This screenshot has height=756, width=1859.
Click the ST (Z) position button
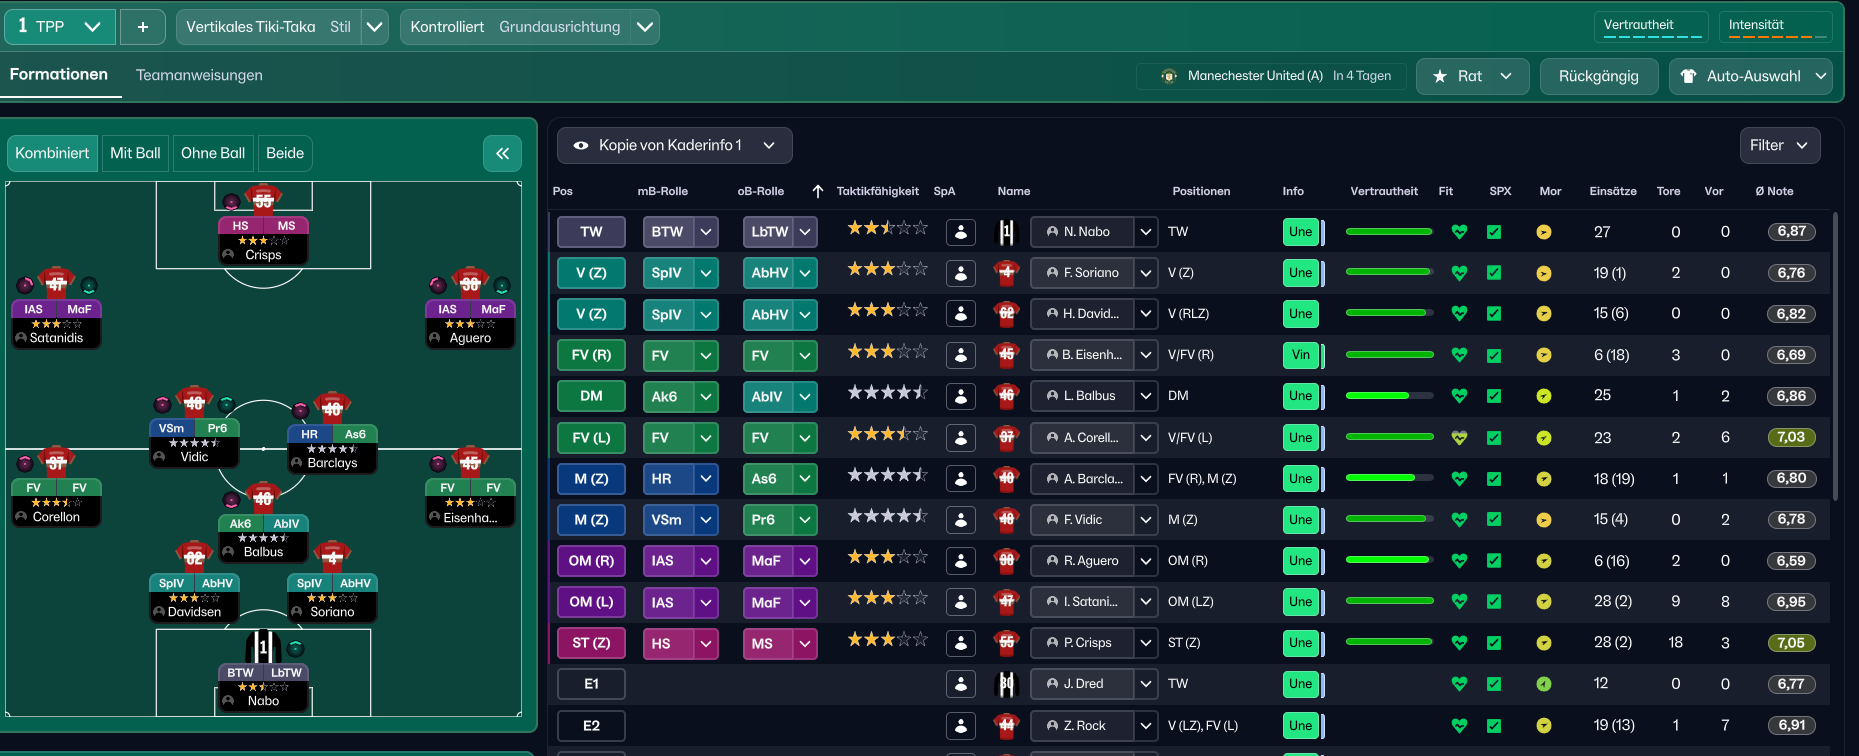point(591,643)
